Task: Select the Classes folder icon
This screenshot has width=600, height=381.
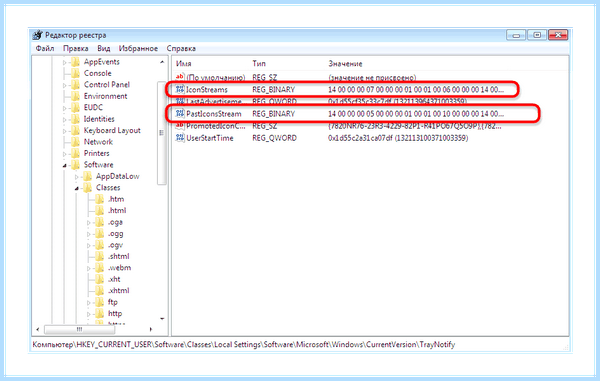Action: tap(88, 188)
